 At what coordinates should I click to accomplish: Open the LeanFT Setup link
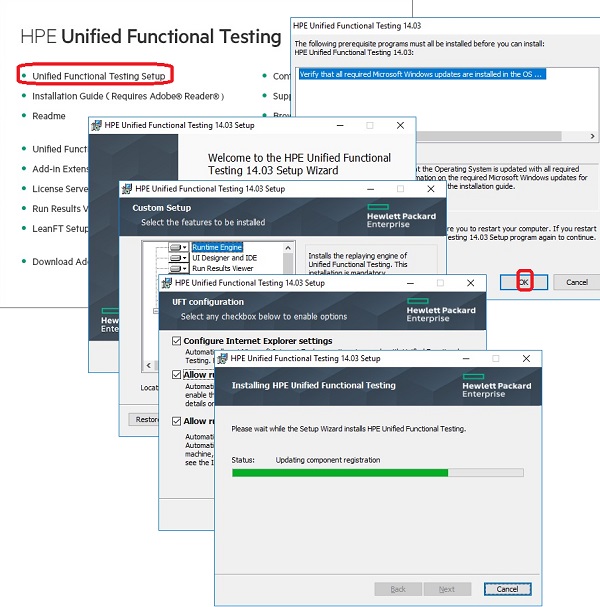tap(60, 228)
